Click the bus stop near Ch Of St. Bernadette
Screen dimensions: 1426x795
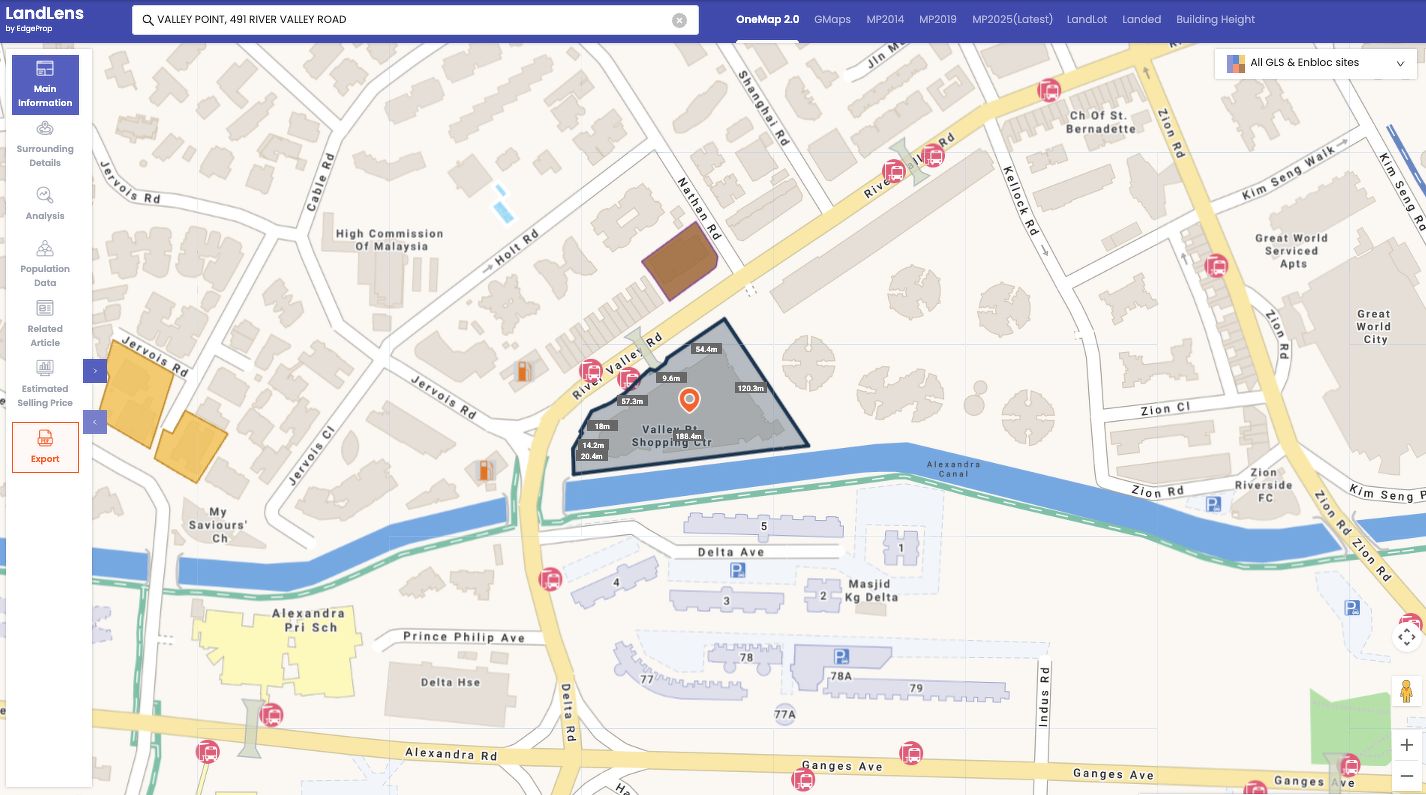point(1048,90)
